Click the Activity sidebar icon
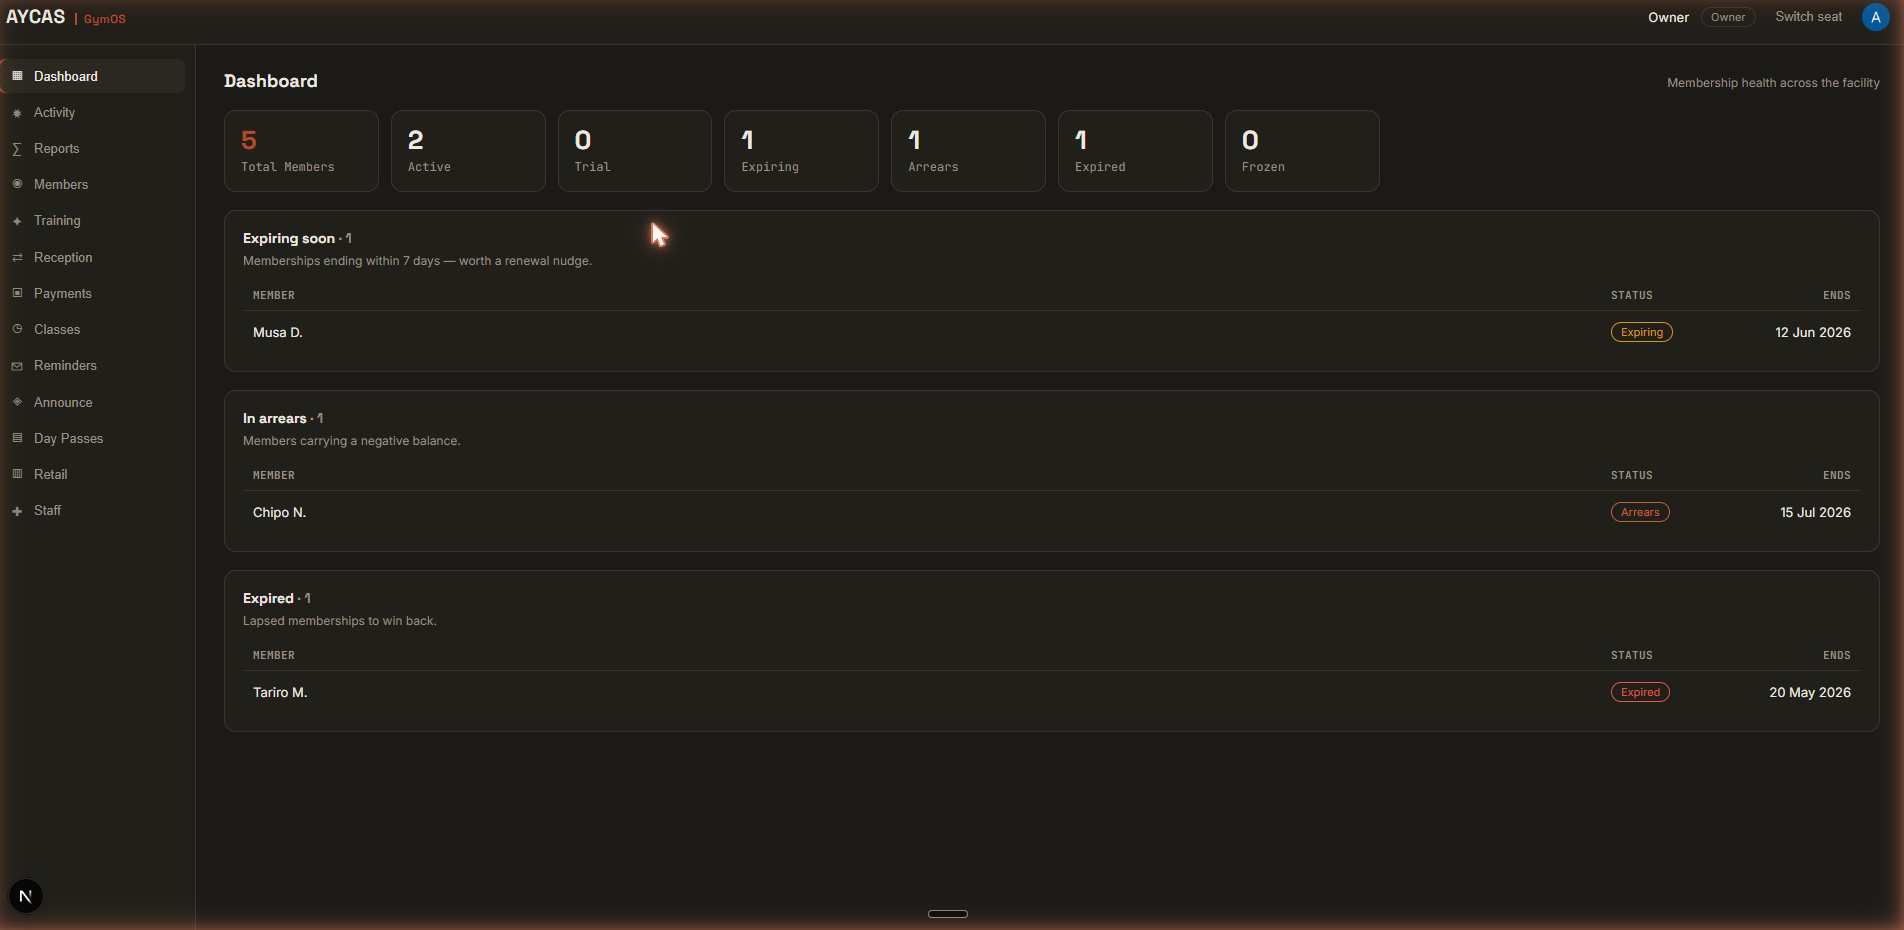 tap(17, 113)
